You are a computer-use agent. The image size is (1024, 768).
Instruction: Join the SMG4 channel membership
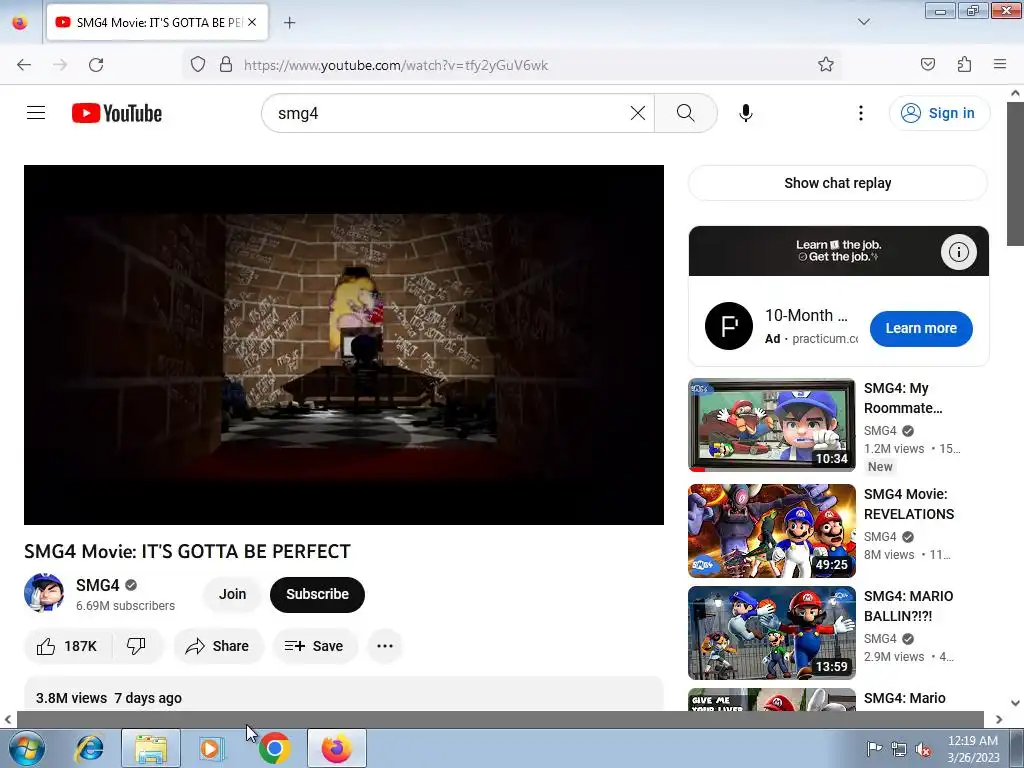coord(232,594)
